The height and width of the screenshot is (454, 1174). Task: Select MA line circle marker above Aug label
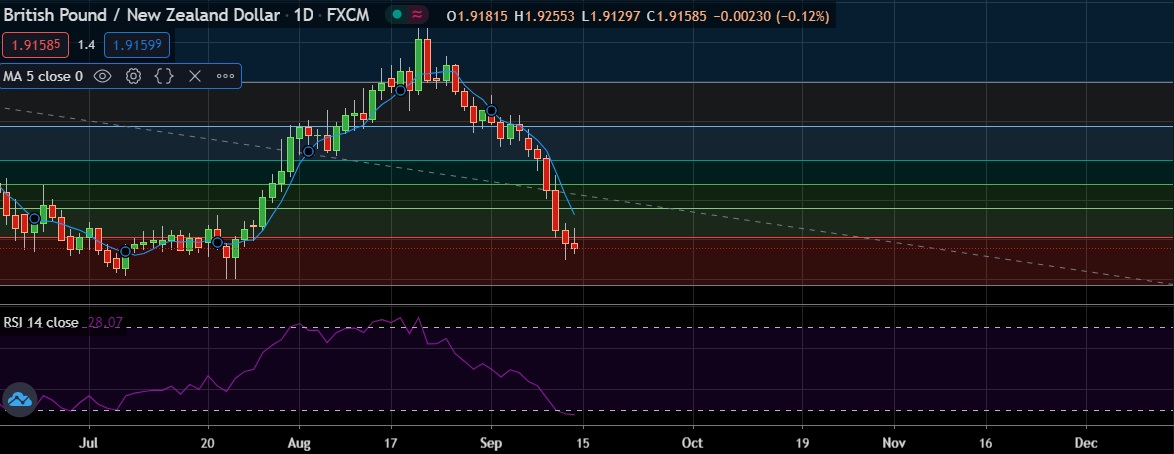[308, 151]
